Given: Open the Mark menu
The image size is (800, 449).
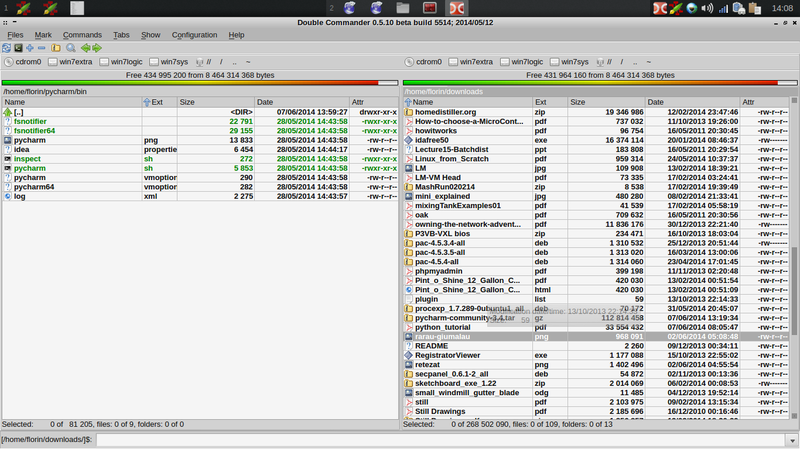Looking at the screenshot, I should click(43, 35).
